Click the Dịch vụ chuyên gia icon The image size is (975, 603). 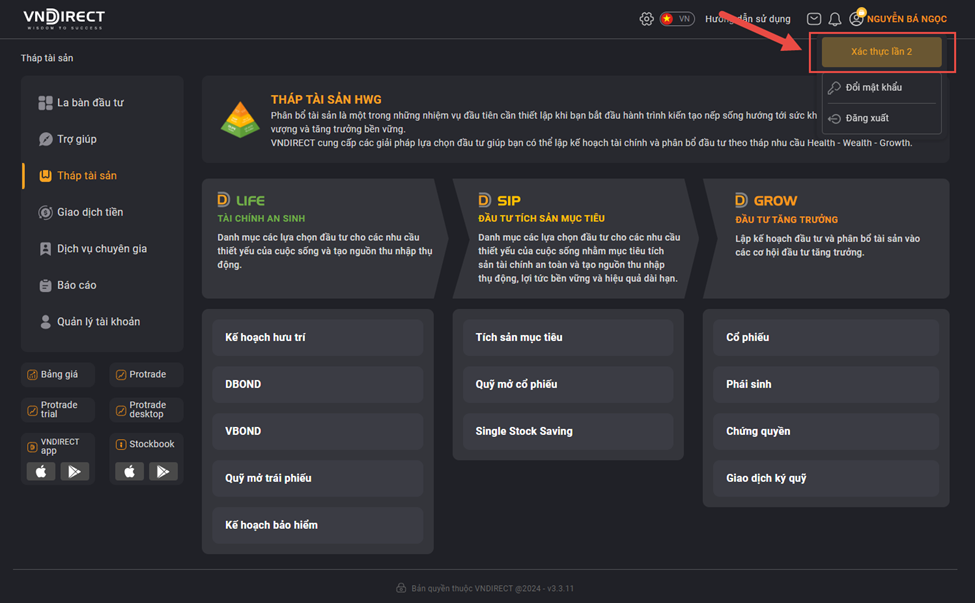pyautogui.click(x=45, y=249)
